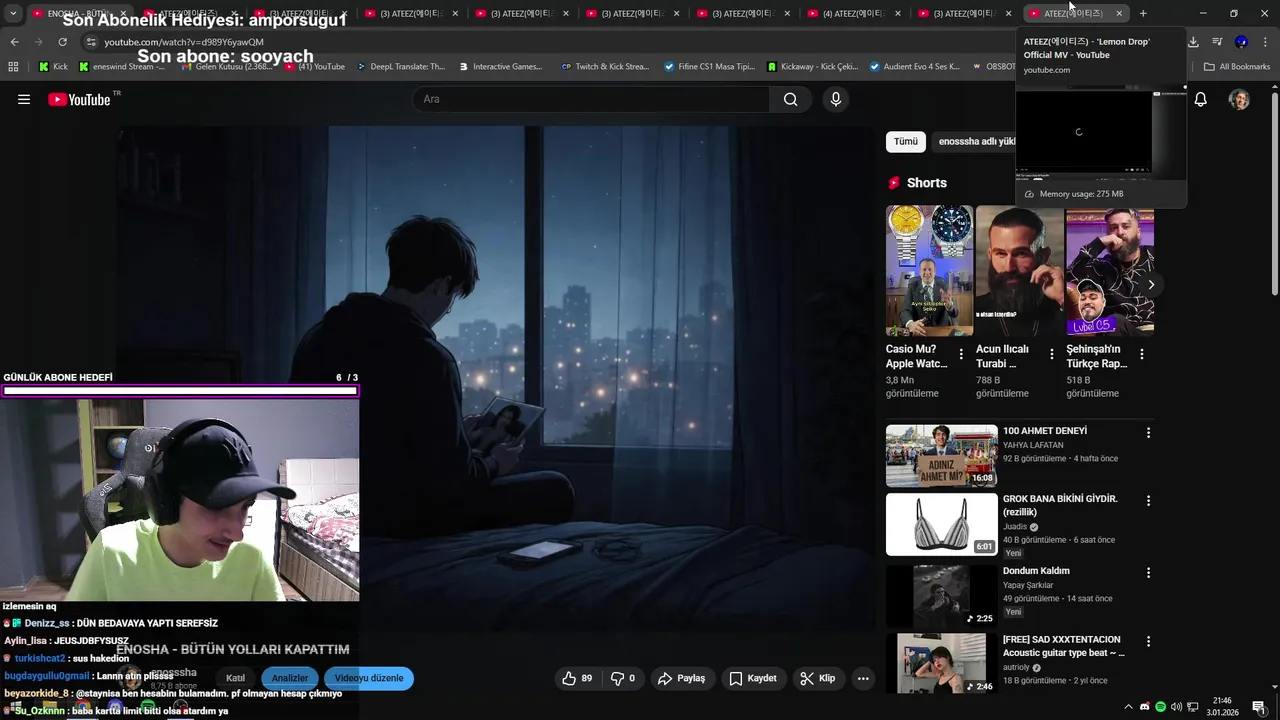Dislike the video with thumbs down
The width and height of the screenshot is (1280, 720).
pos(624,678)
